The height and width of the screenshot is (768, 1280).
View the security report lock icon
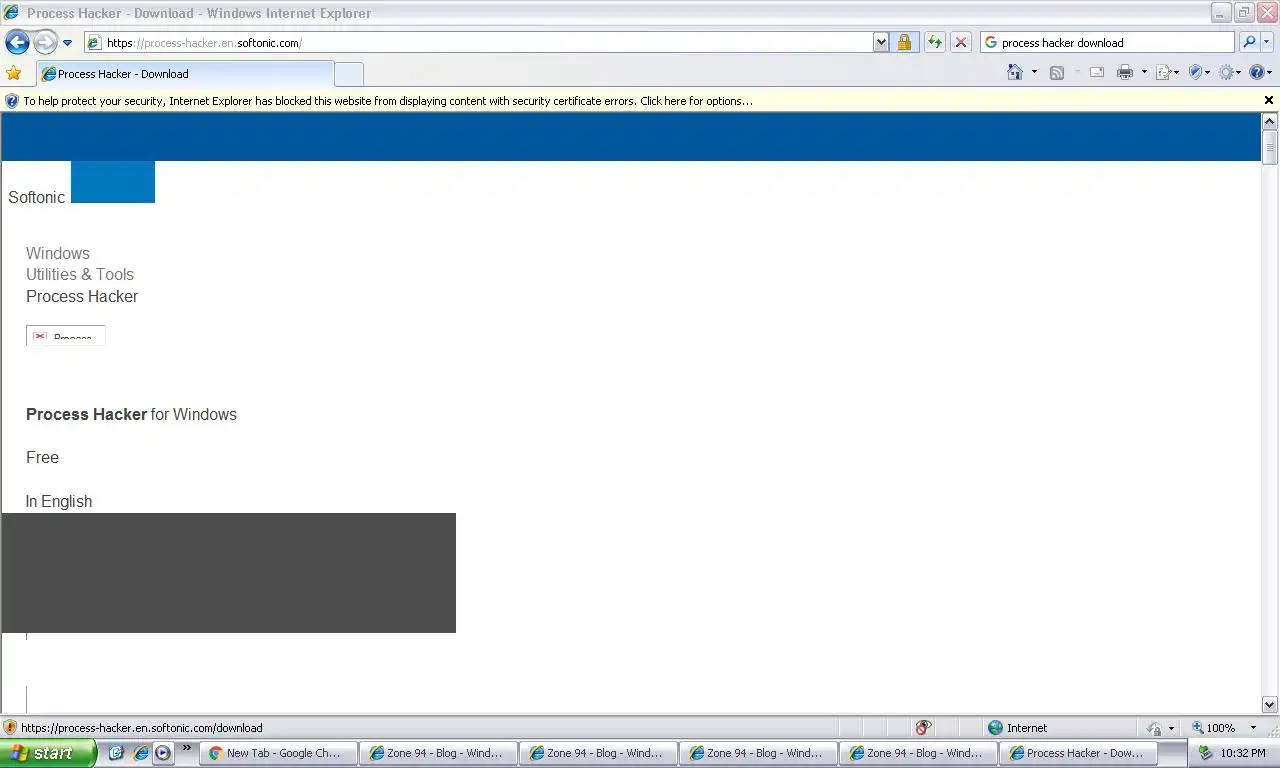click(x=904, y=42)
